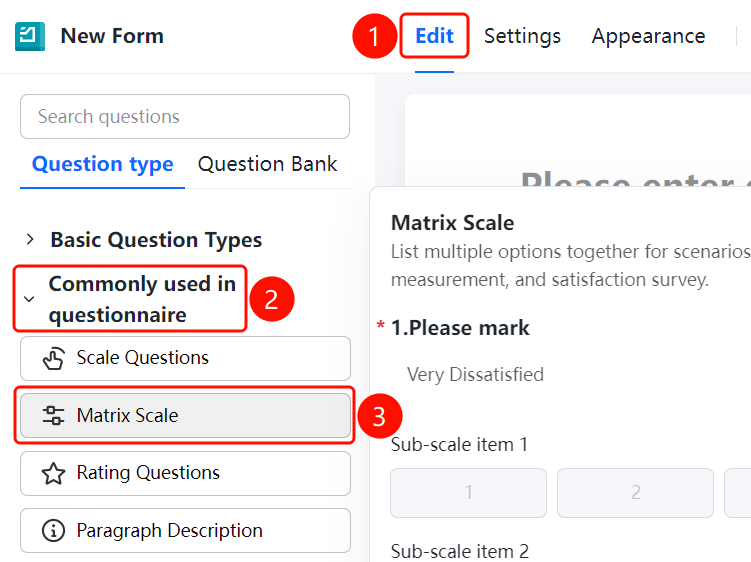The width and height of the screenshot is (751, 562).
Task: Click the Scale Questions hand icon
Action: [53, 358]
